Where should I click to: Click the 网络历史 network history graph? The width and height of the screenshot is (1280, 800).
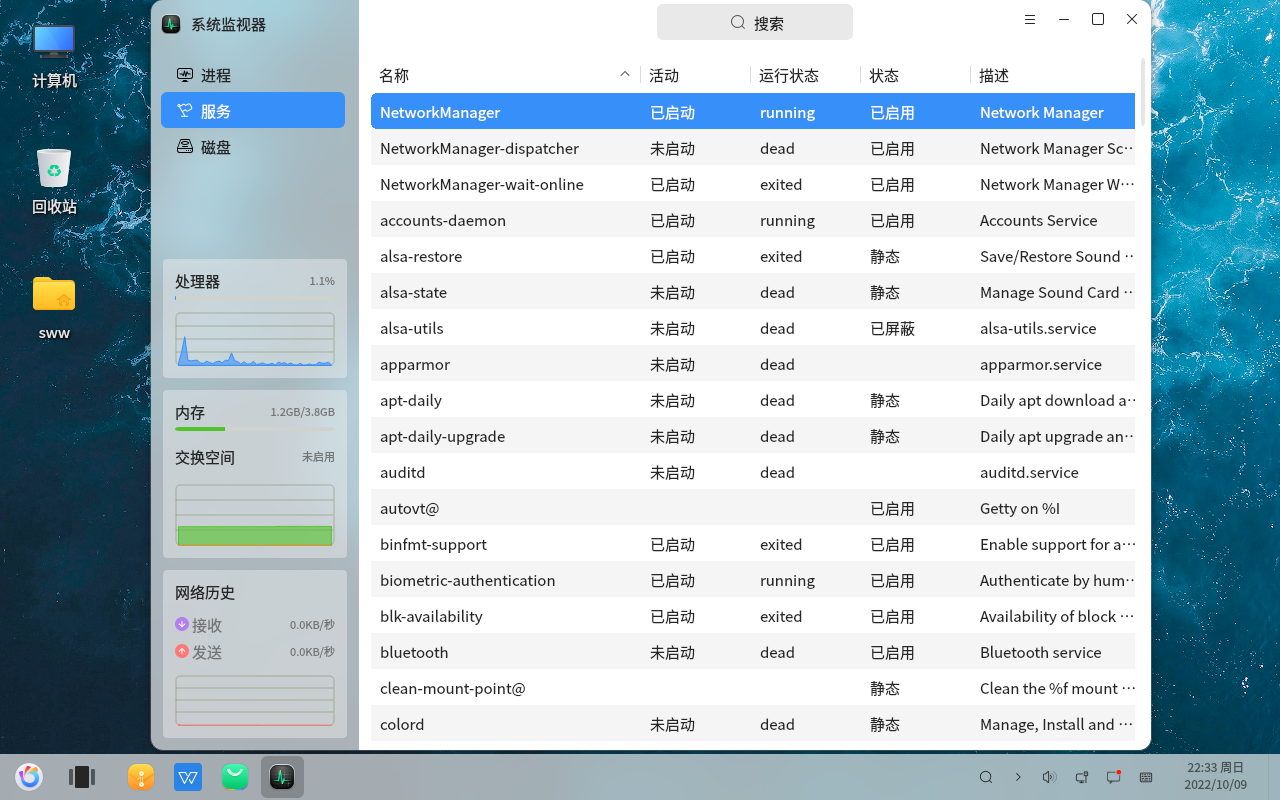(x=255, y=700)
